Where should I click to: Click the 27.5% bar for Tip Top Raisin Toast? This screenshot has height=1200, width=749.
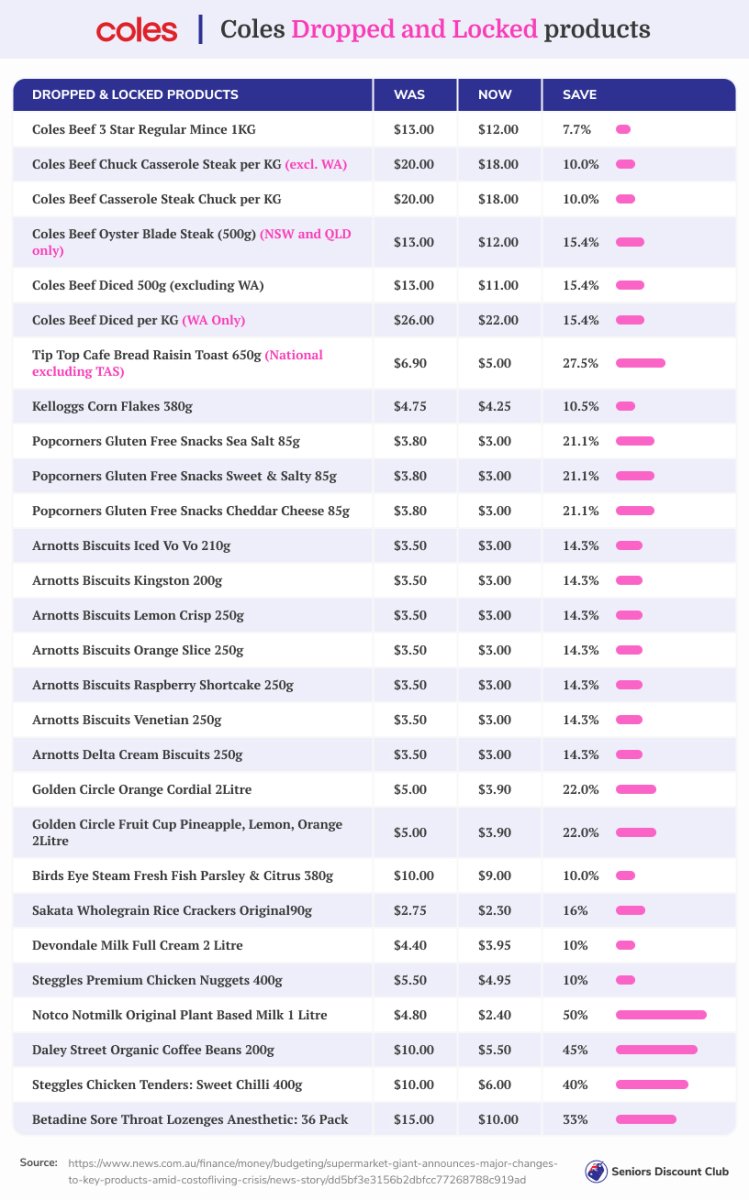640,363
